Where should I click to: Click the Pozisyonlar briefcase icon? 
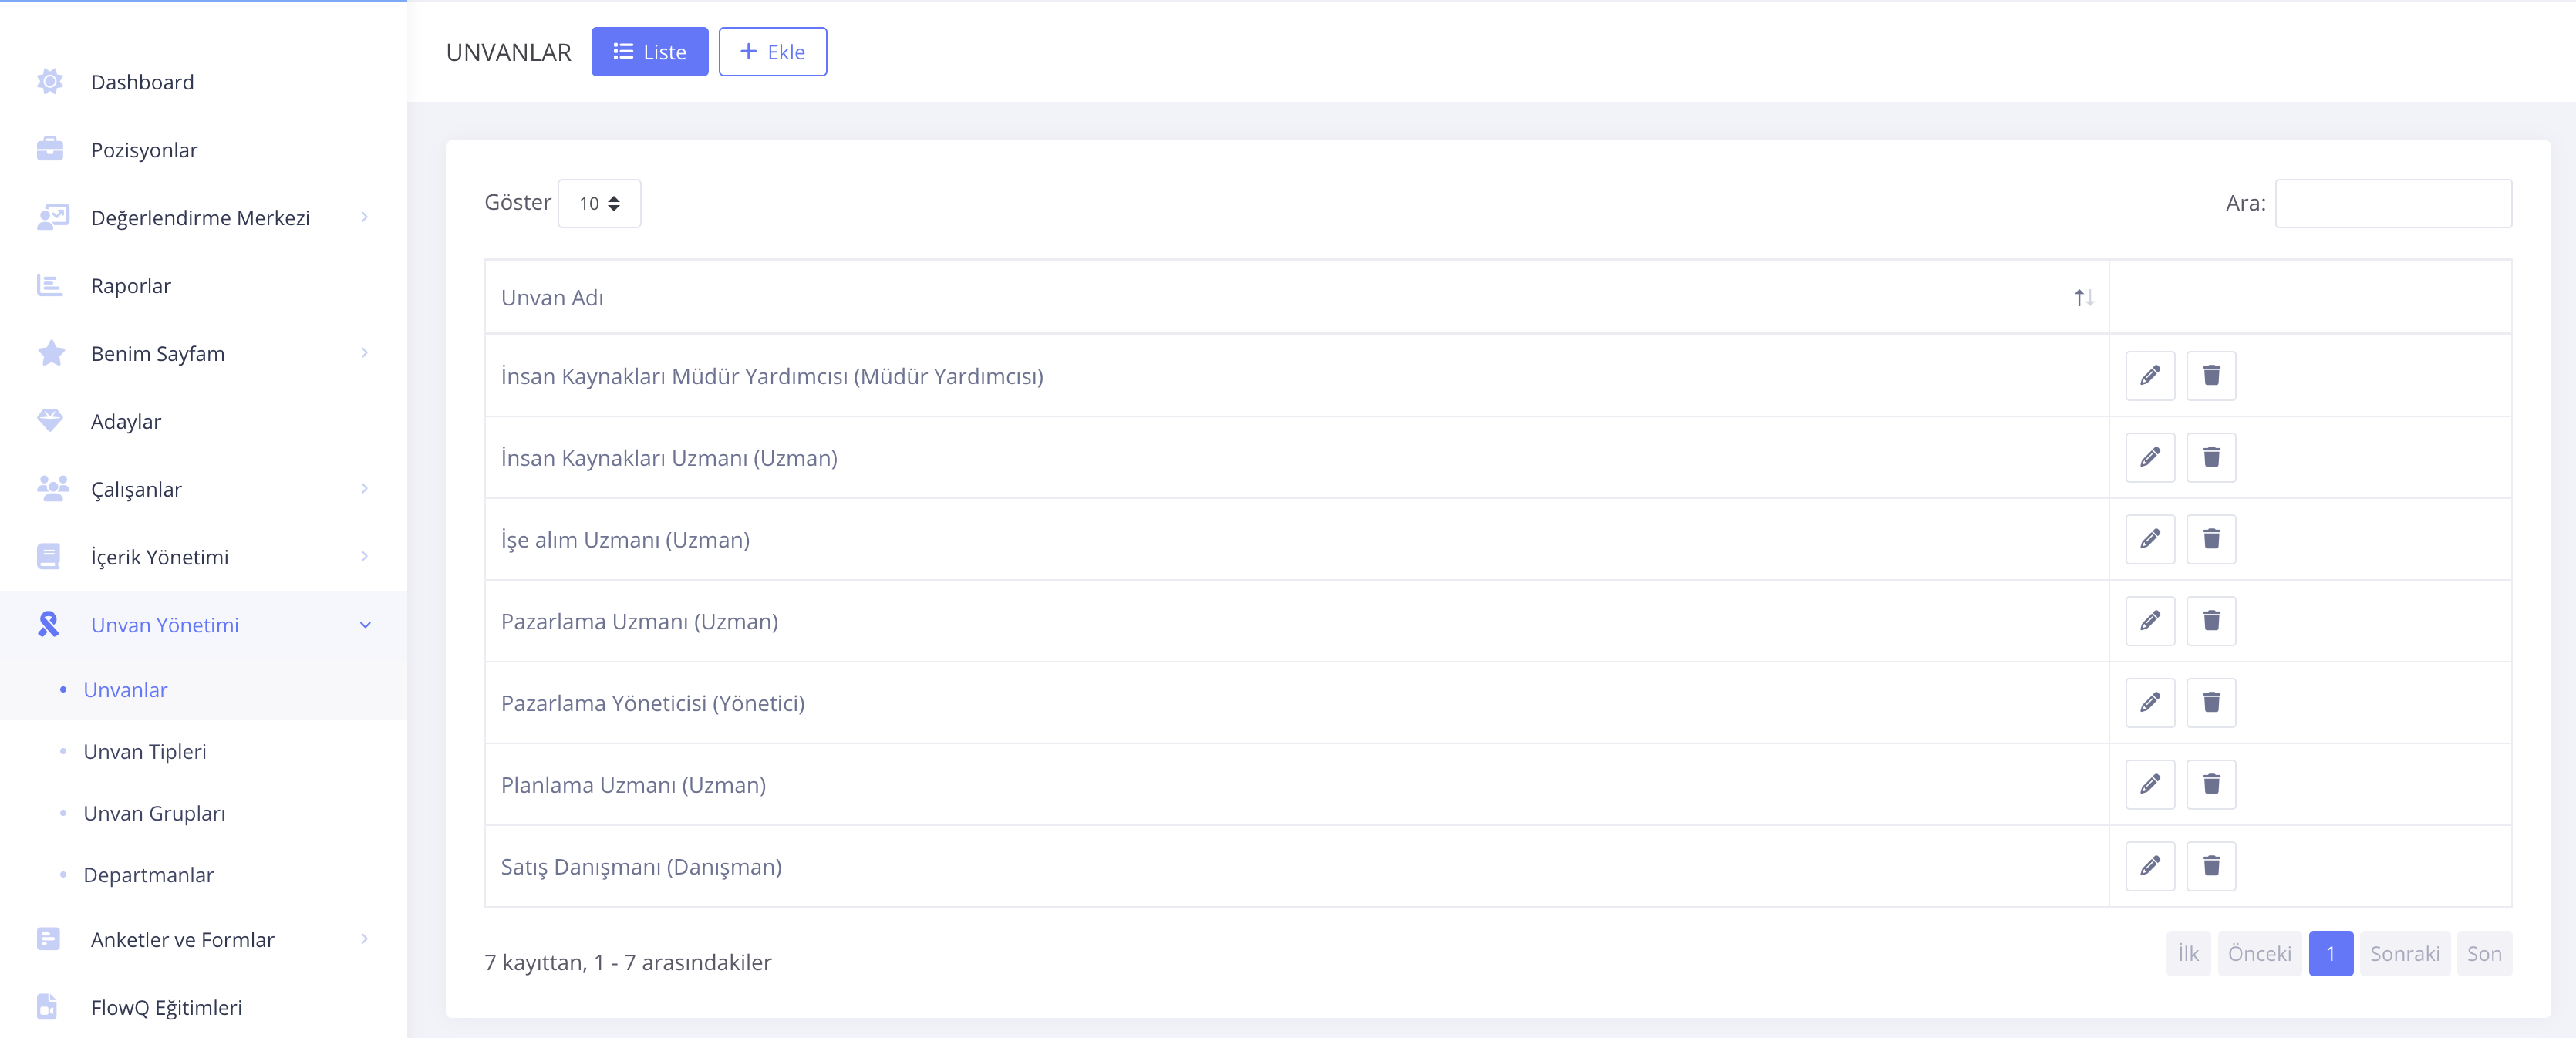click(50, 150)
